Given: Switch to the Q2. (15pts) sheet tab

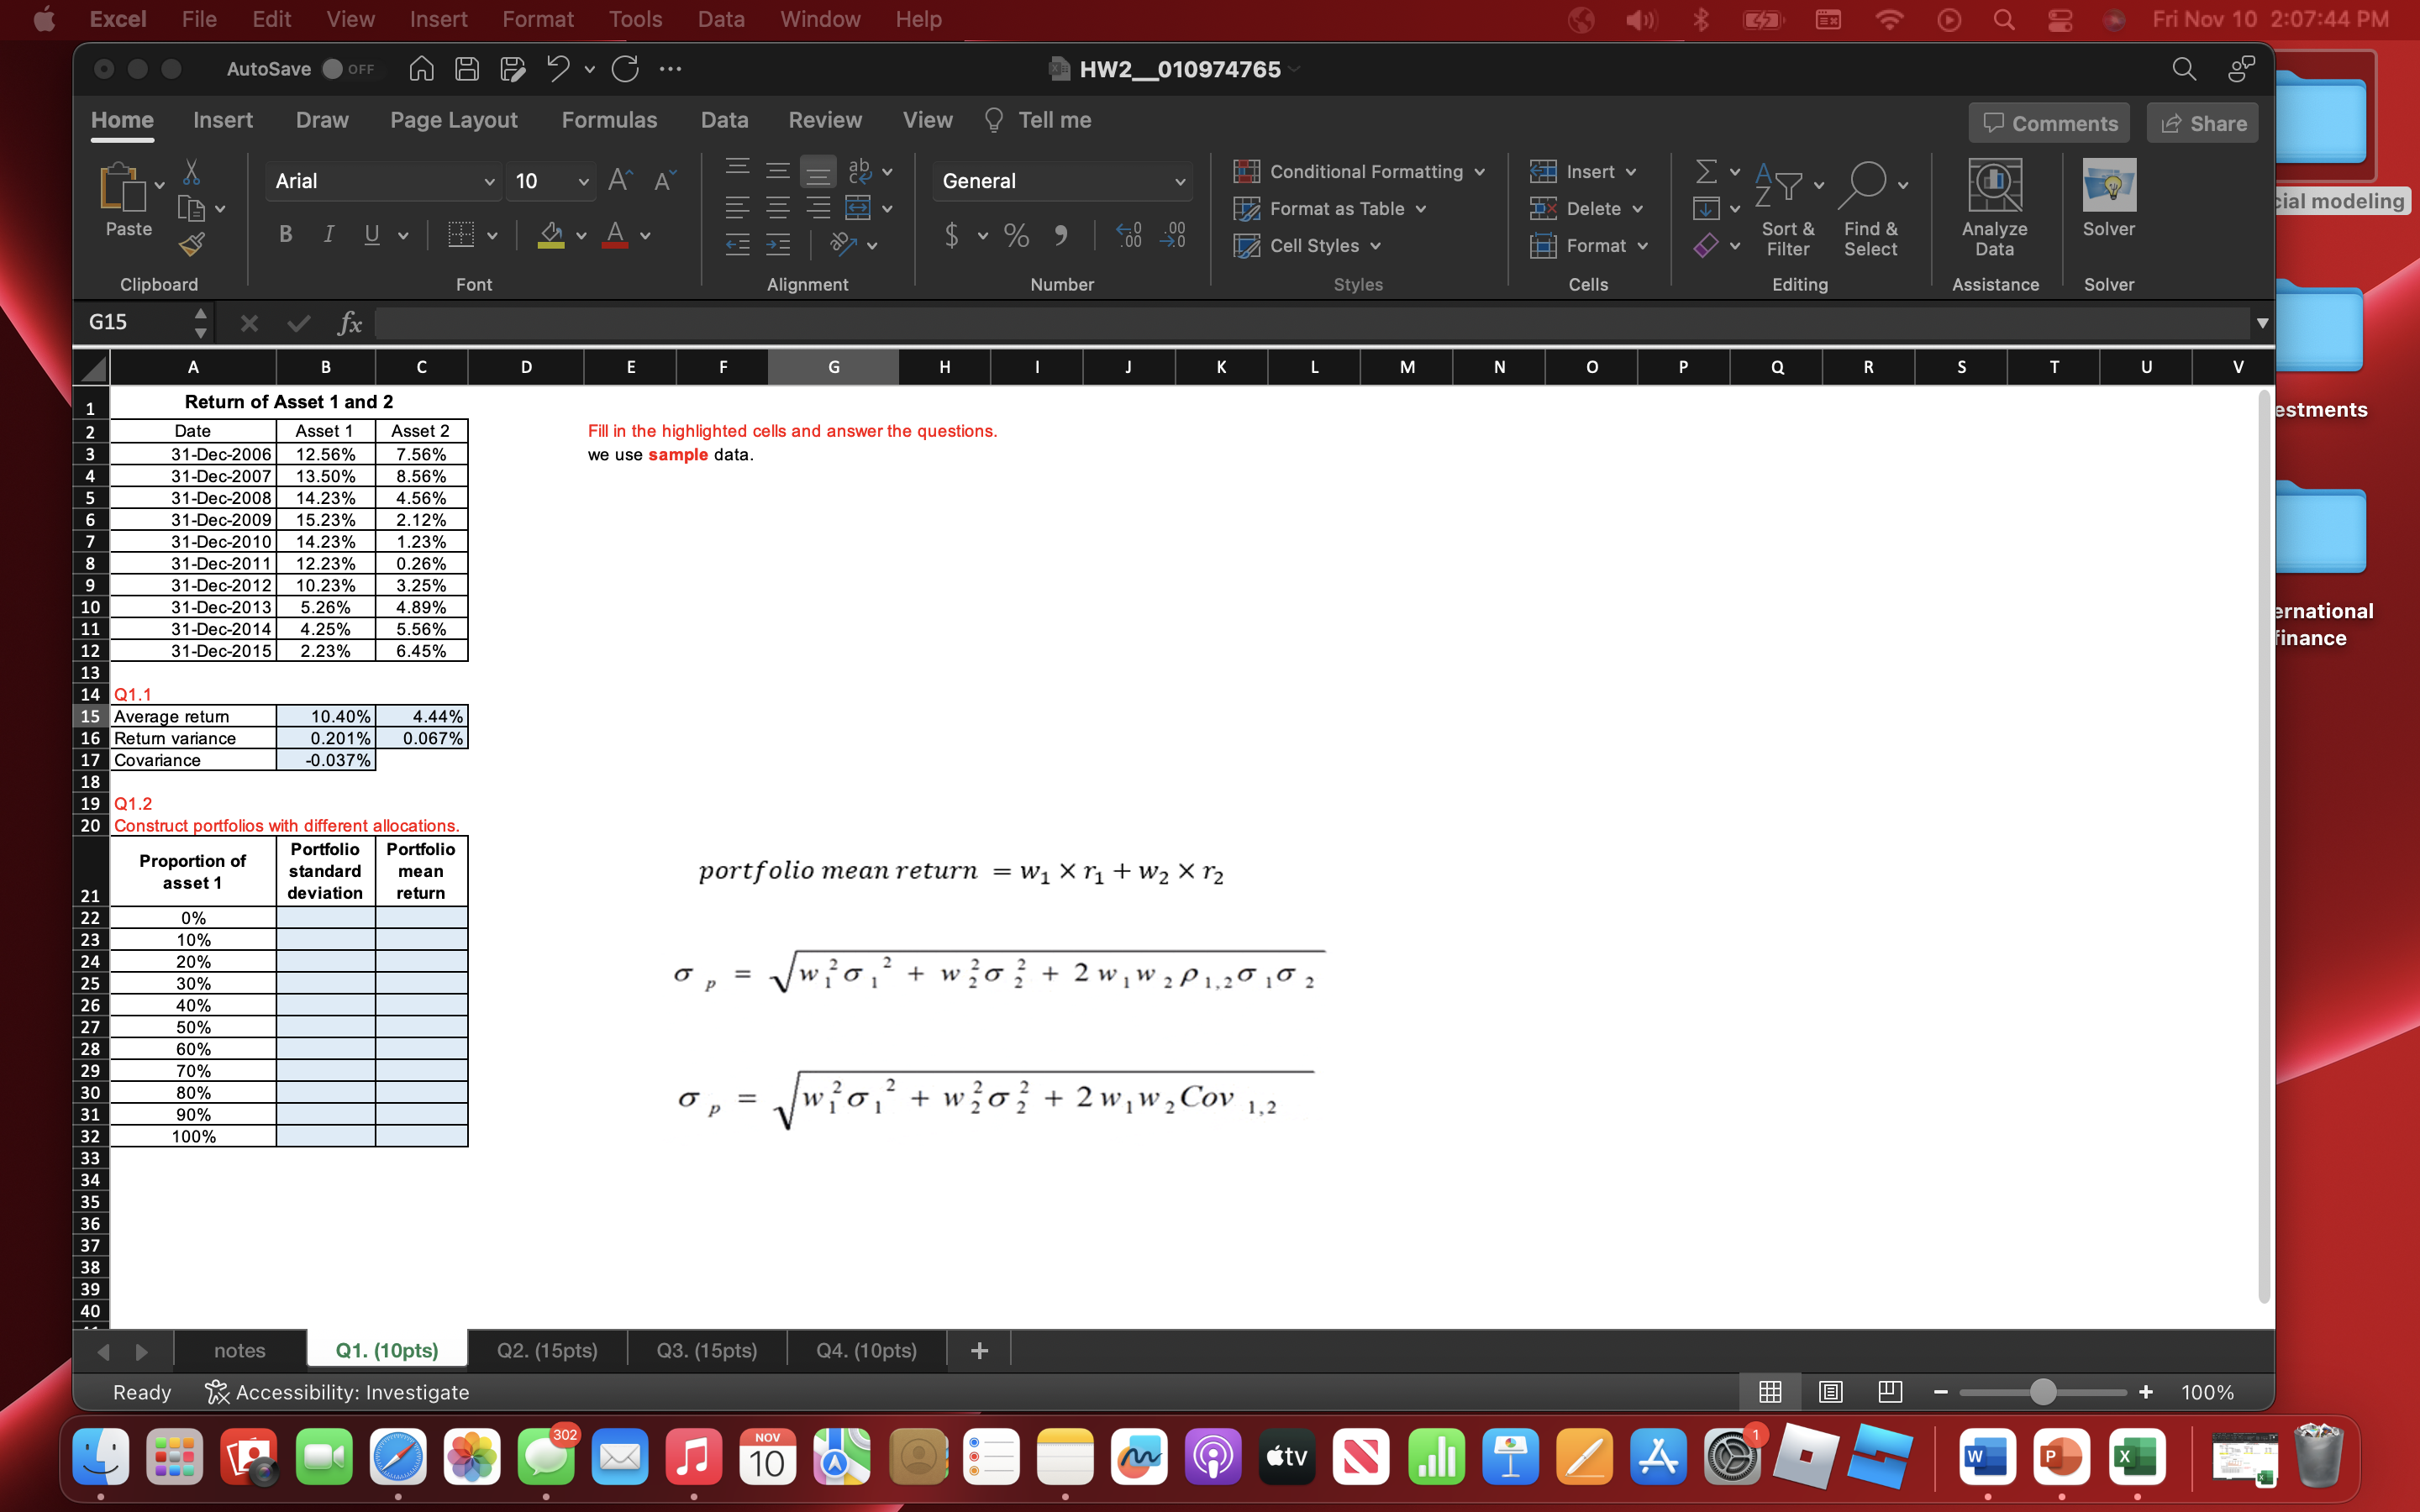Looking at the screenshot, I should pos(547,1350).
